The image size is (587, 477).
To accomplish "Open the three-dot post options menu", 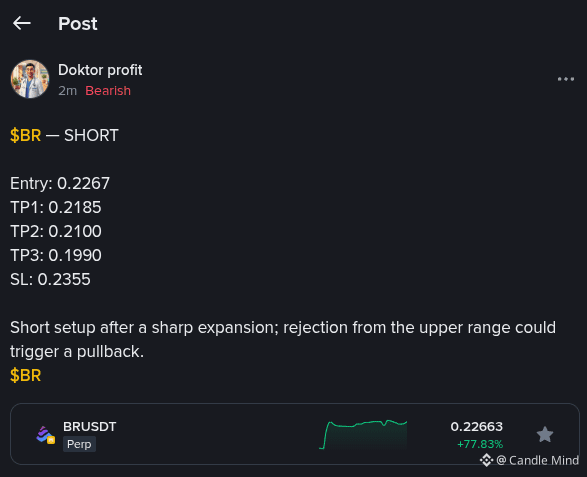I will [x=566, y=79].
